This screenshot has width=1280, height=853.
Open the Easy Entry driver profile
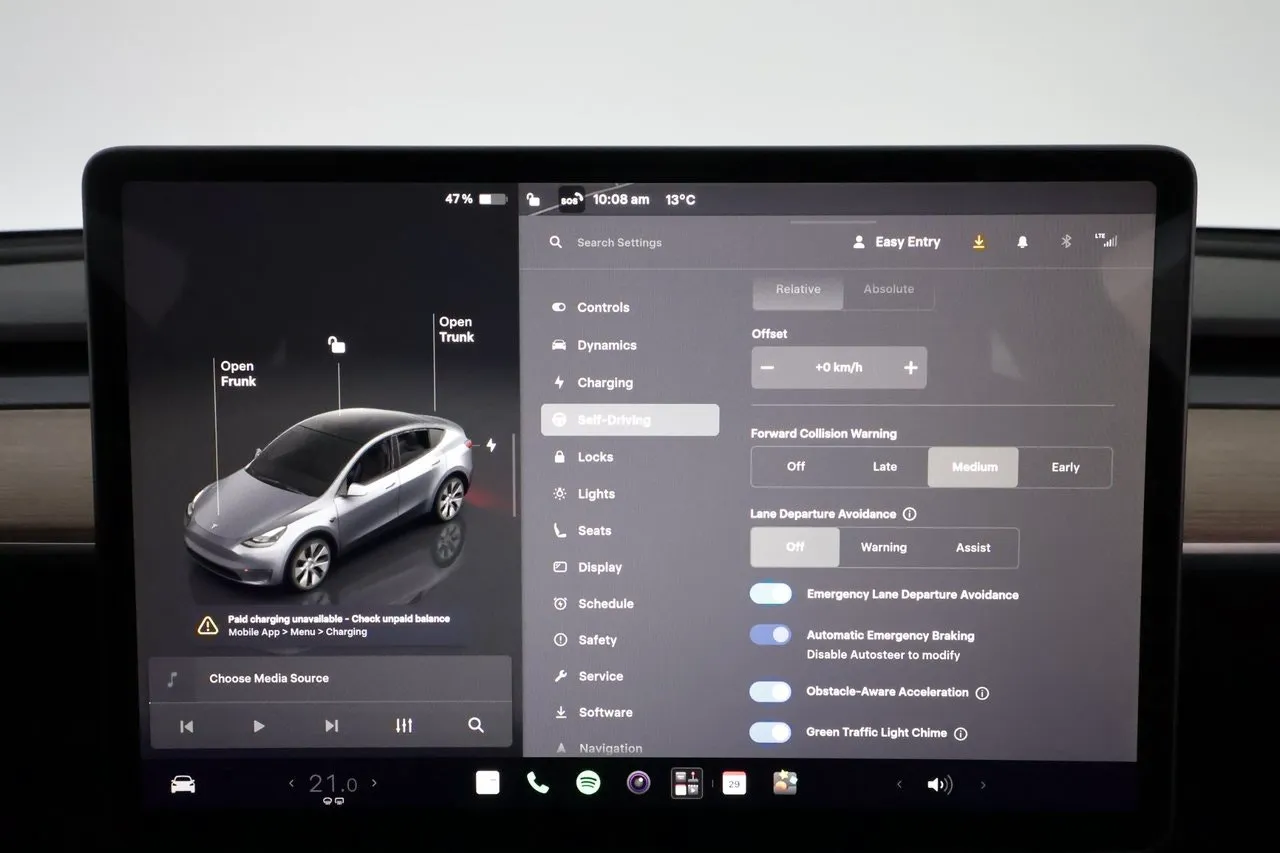pyautogui.click(x=896, y=242)
